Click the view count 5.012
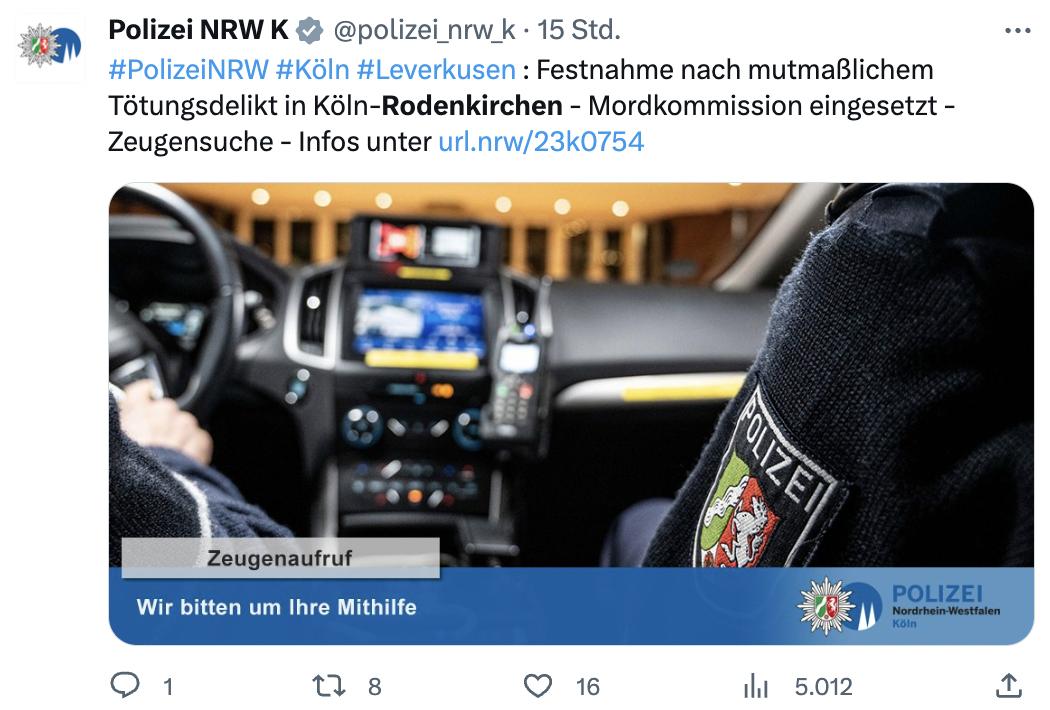This screenshot has height=710, width=1050. 824,687
